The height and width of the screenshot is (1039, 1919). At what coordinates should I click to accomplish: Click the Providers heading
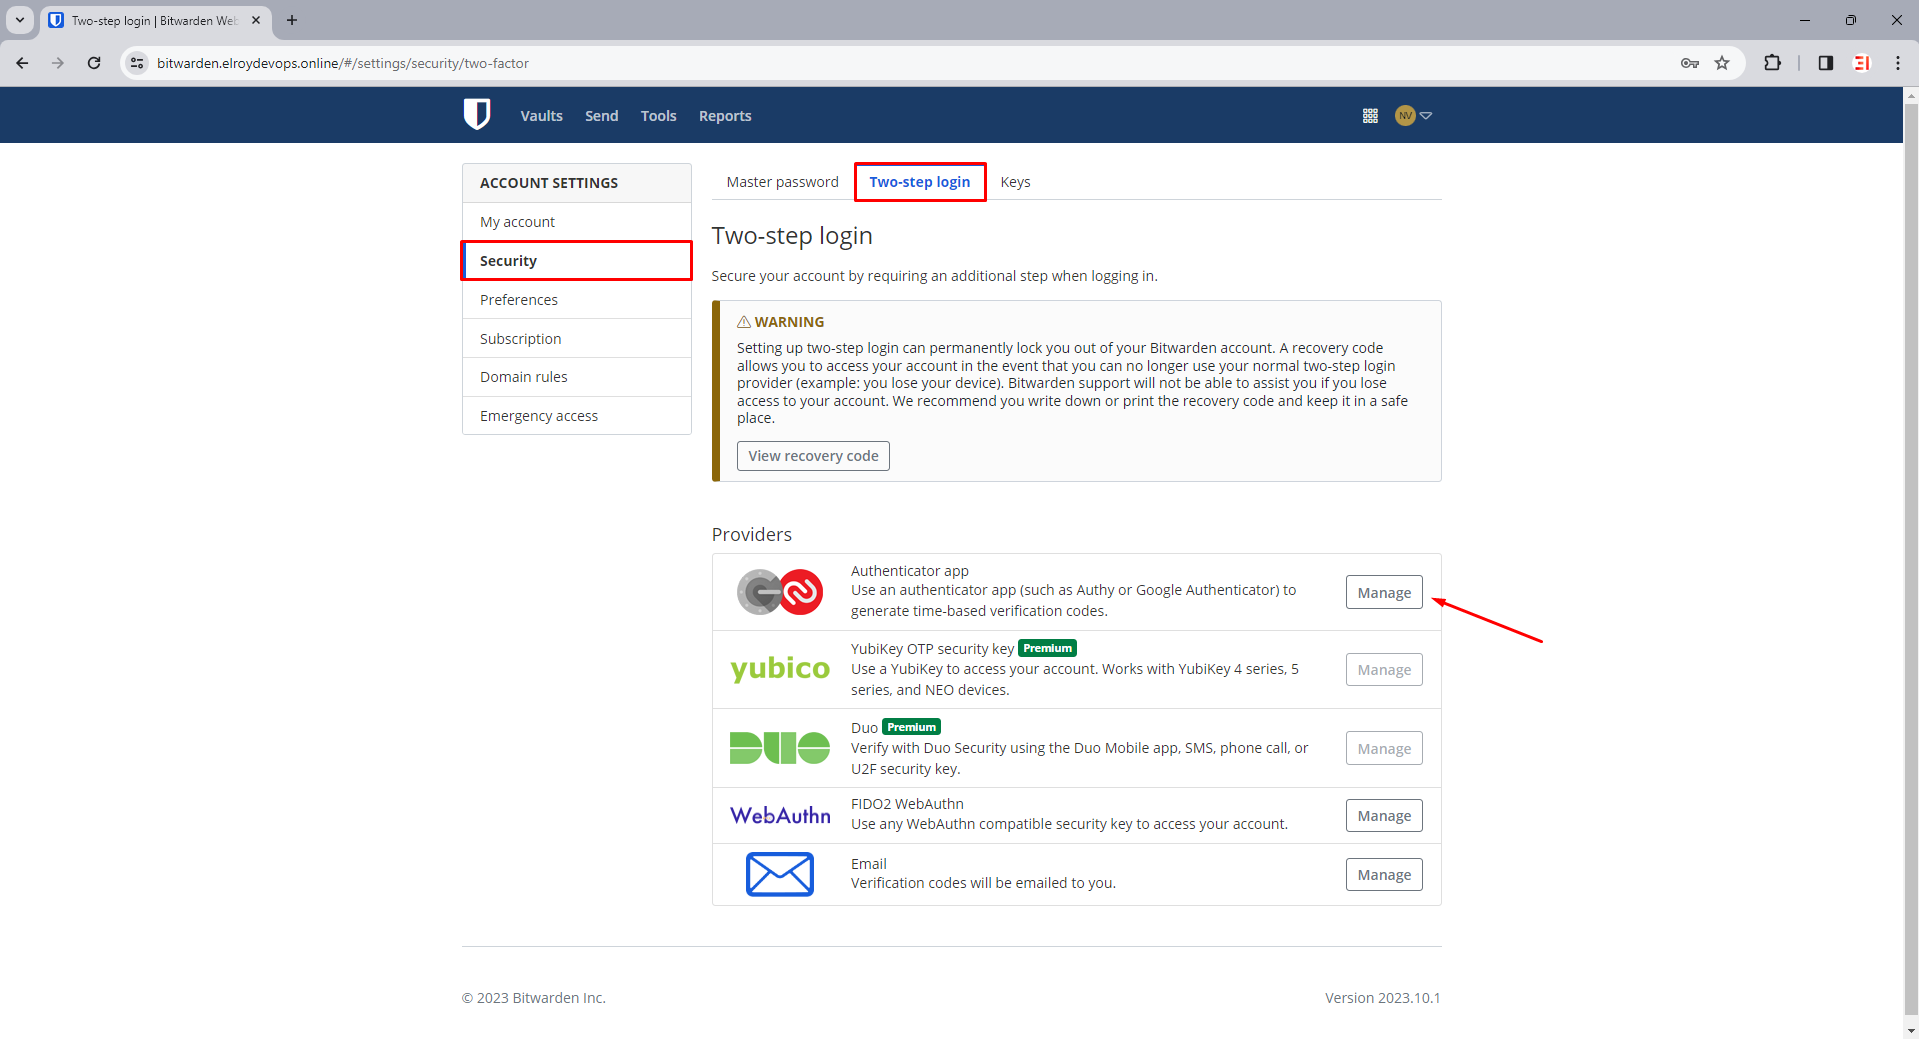coord(752,535)
